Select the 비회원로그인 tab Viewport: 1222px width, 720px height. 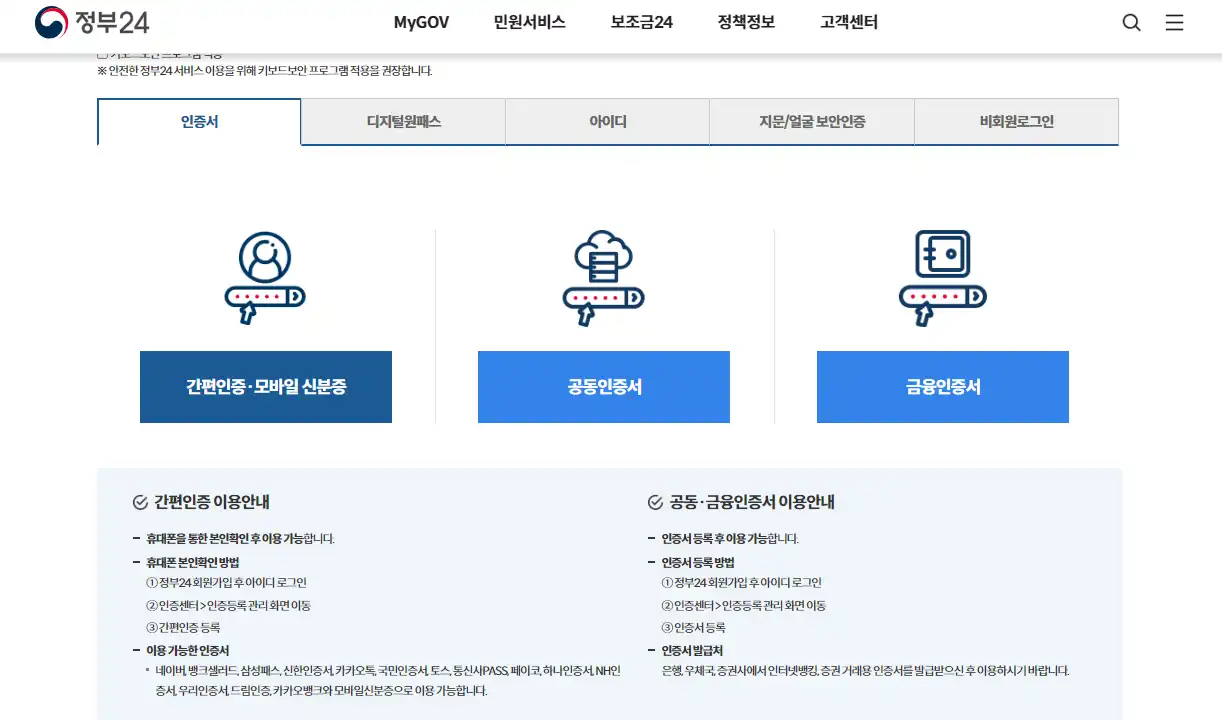pyautogui.click(x=1016, y=121)
